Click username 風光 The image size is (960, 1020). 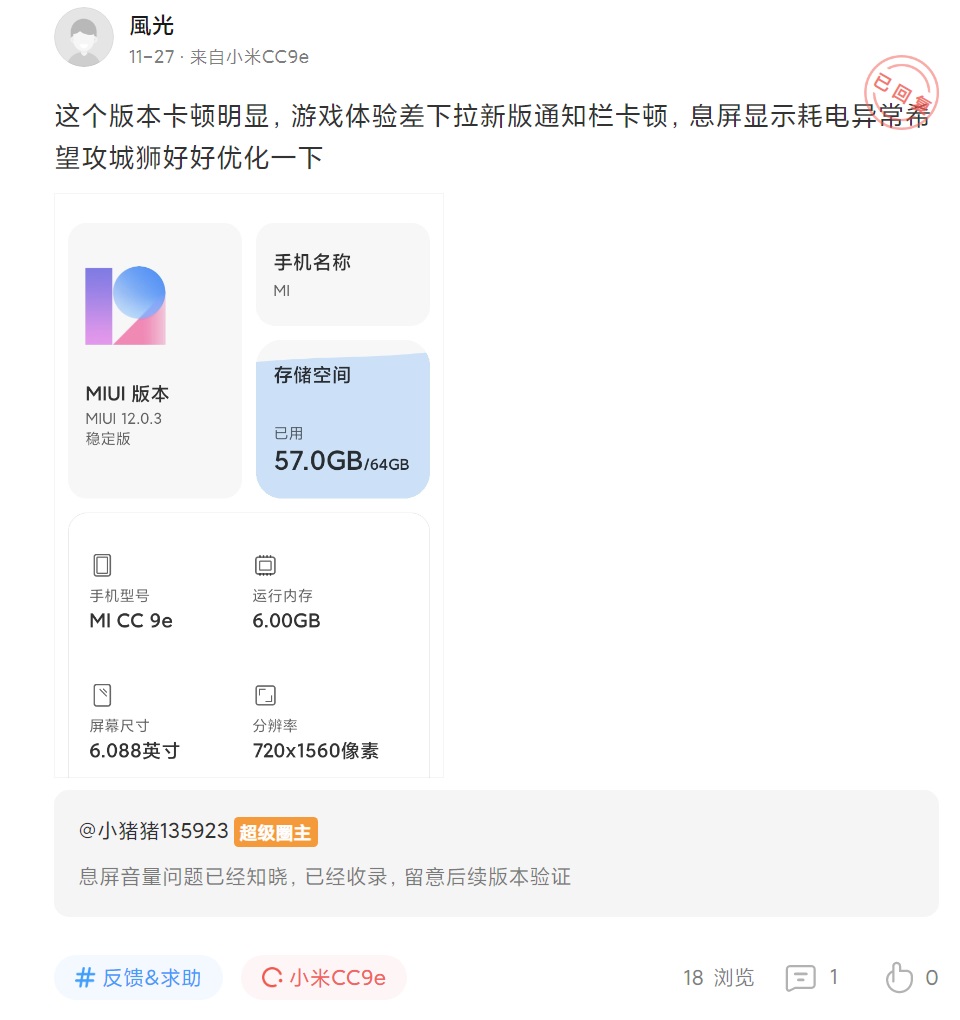[x=152, y=26]
